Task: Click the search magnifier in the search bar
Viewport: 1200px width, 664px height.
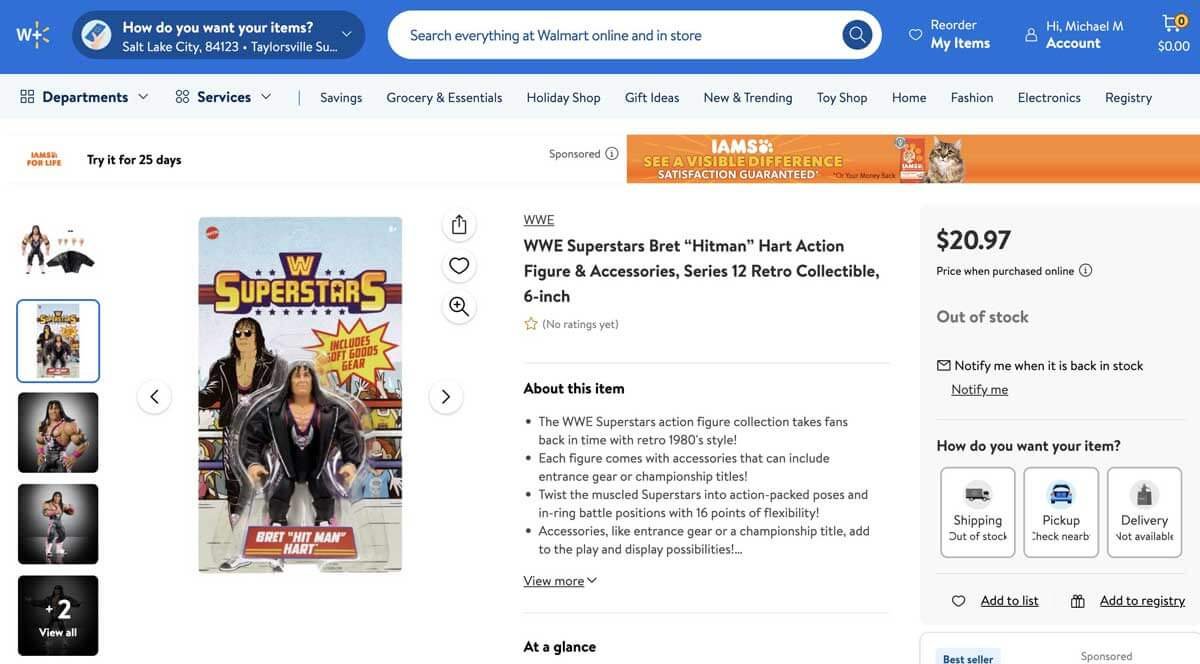Action: (856, 33)
